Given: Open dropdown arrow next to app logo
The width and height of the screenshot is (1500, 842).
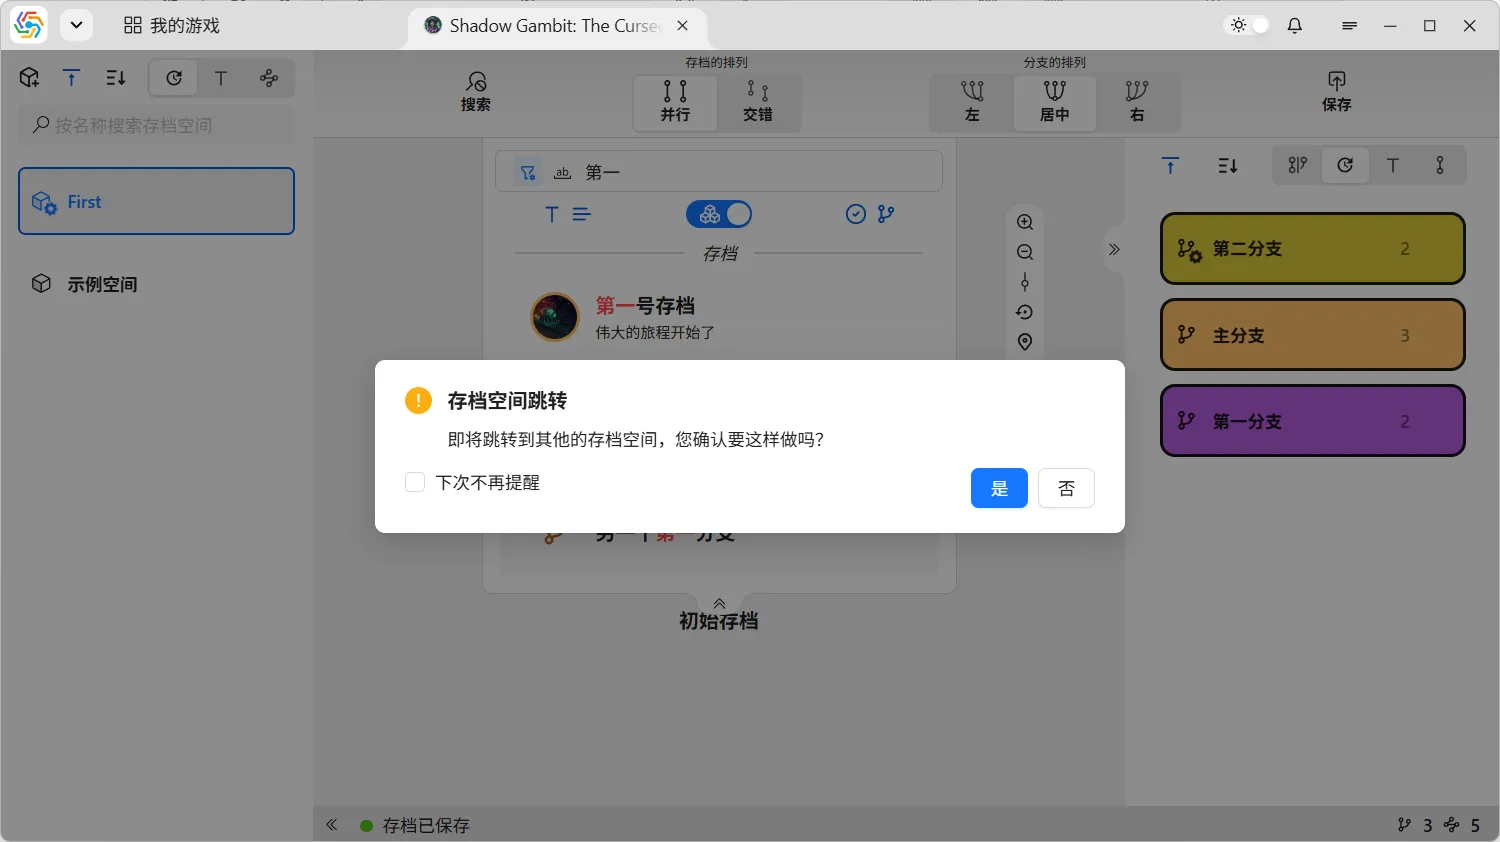Looking at the screenshot, I should click(x=76, y=26).
